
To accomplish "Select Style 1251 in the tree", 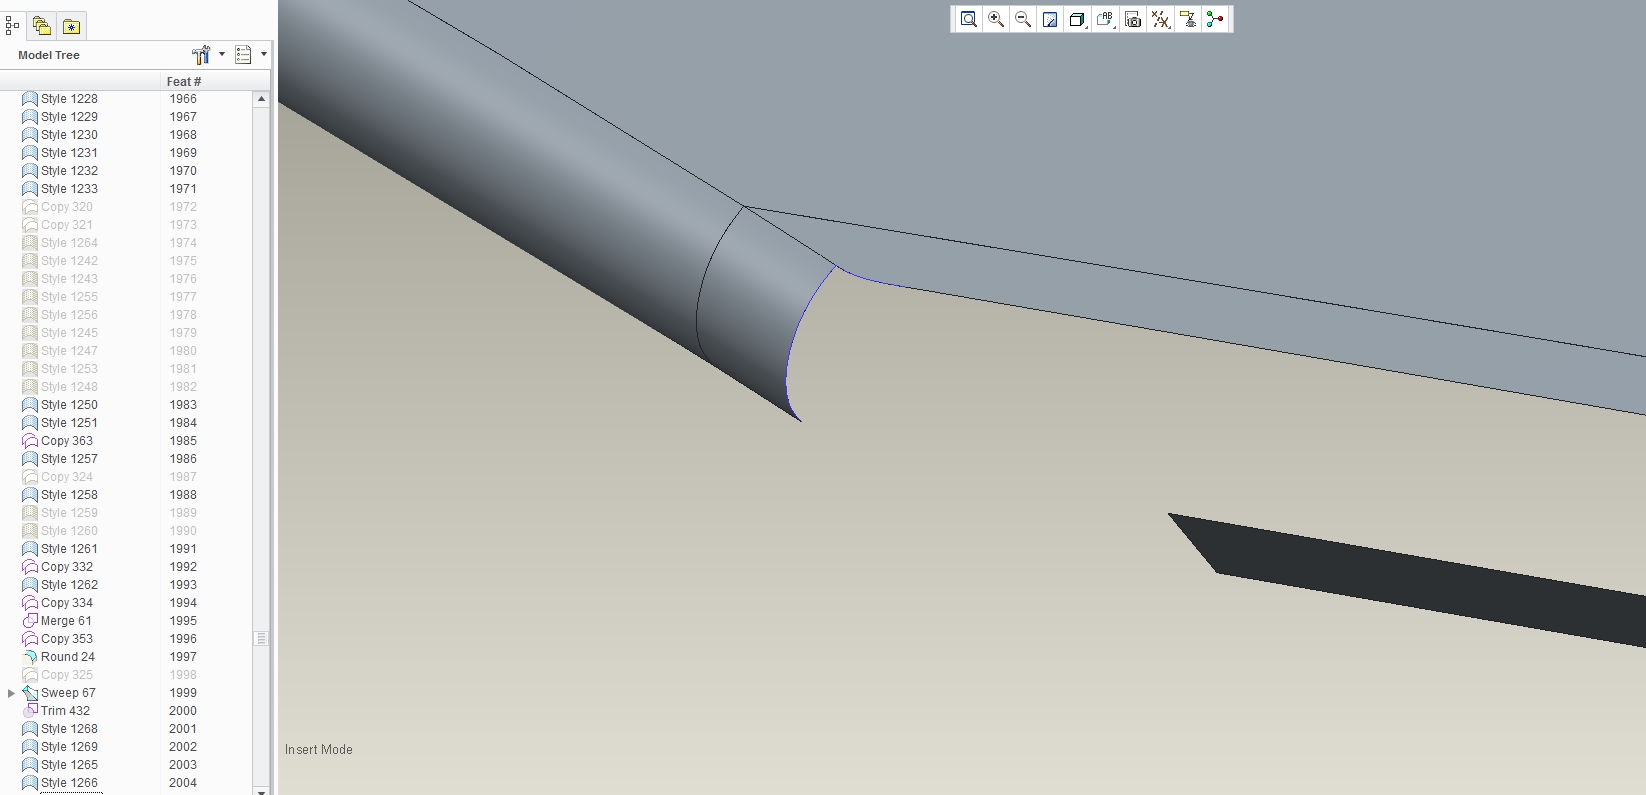I will [69, 423].
